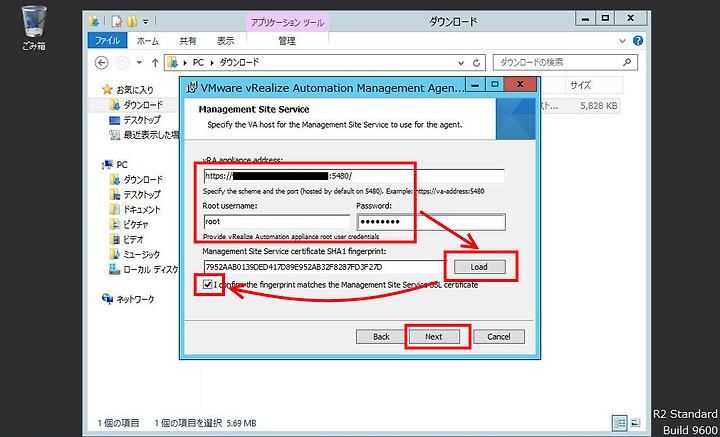This screenshot has height=437, width=720.
Task: Open the quick access toolbar customize dropdown
Action: 146,21
